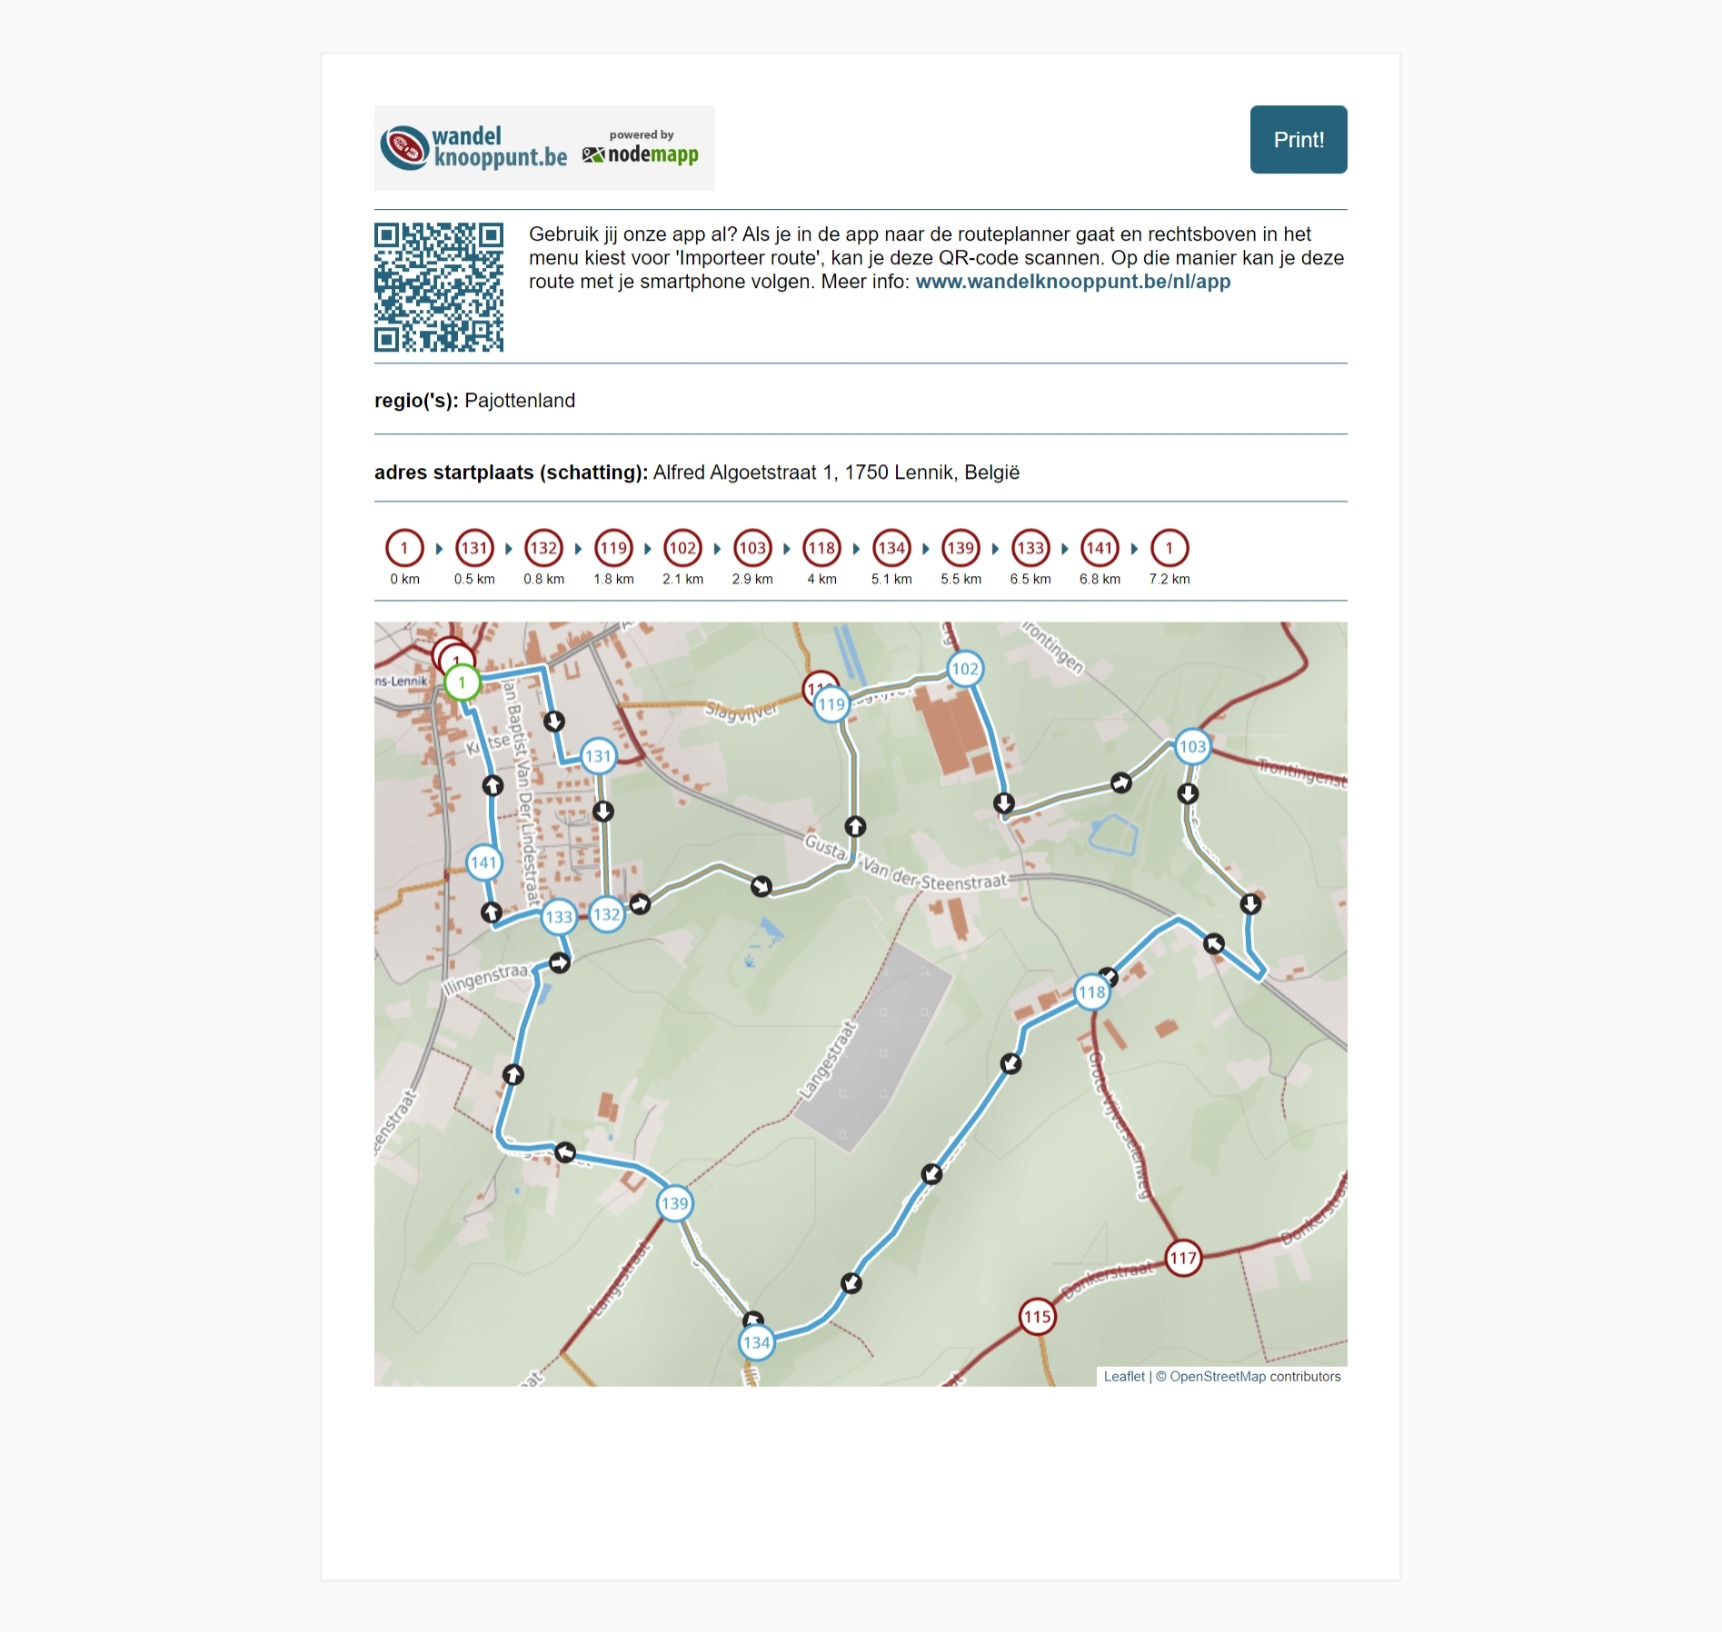Click the 5.1 km distance label

(x=891, y=579)
